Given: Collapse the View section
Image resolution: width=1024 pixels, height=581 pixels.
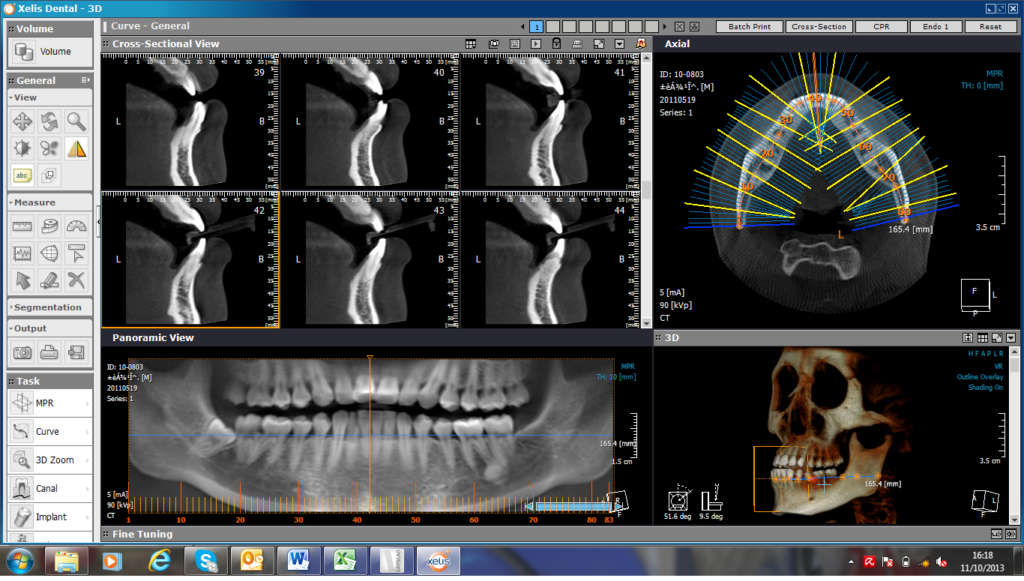Looking at the screenshot, I should [25, 98].
